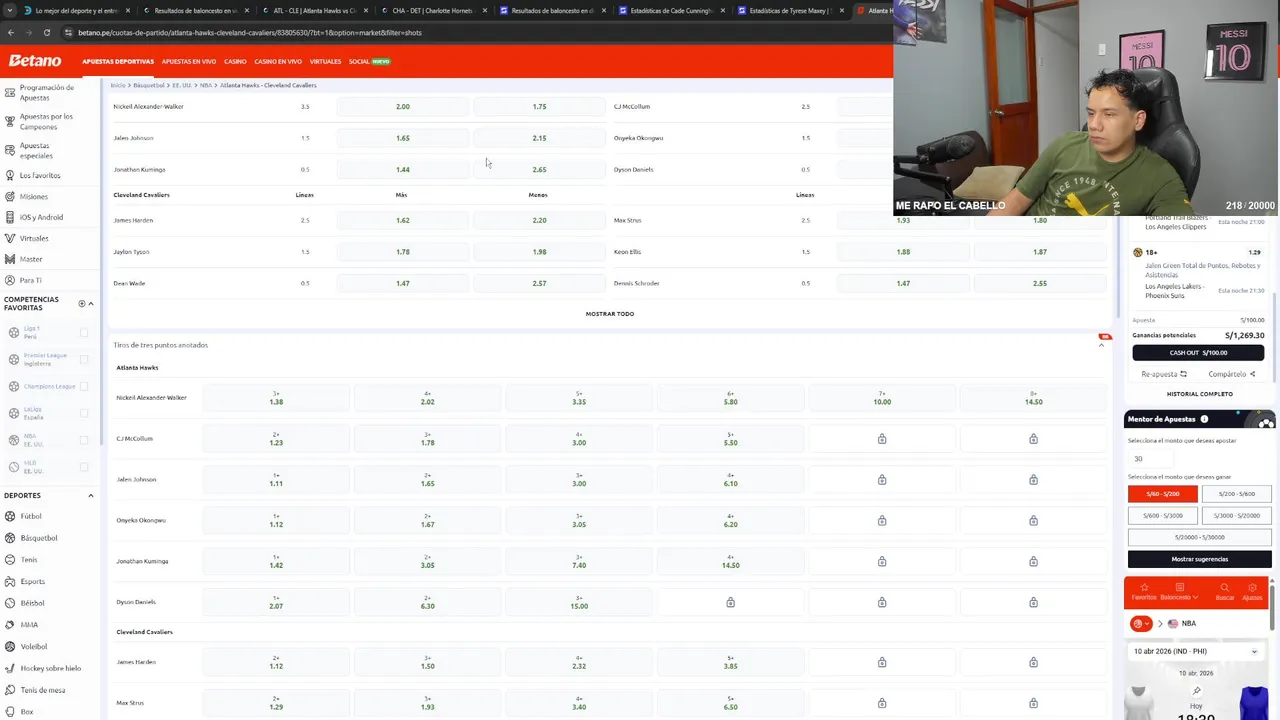Open the red globe region selector
Screen dimensions: 1280x720
(1141, 624)
